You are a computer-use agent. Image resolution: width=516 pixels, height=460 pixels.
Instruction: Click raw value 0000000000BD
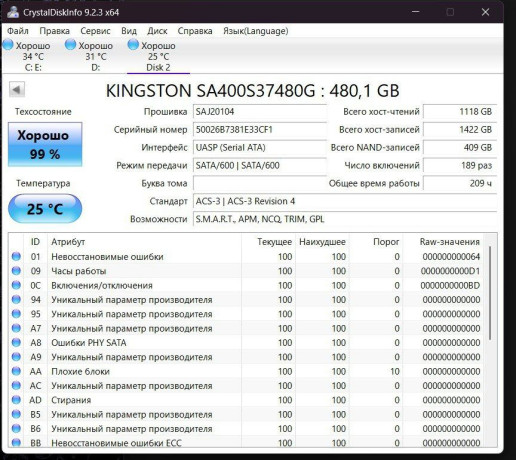click(x=450, y=285)
